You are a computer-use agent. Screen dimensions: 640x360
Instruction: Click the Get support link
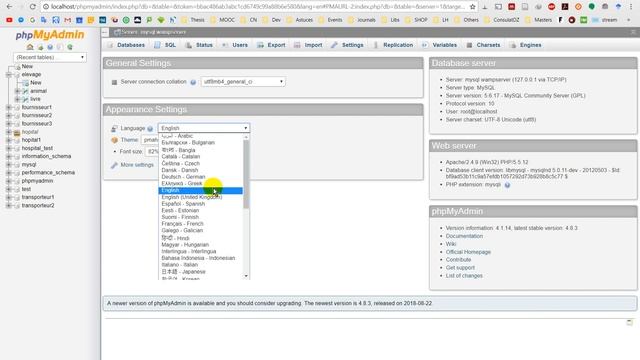(x=460, y=268)
